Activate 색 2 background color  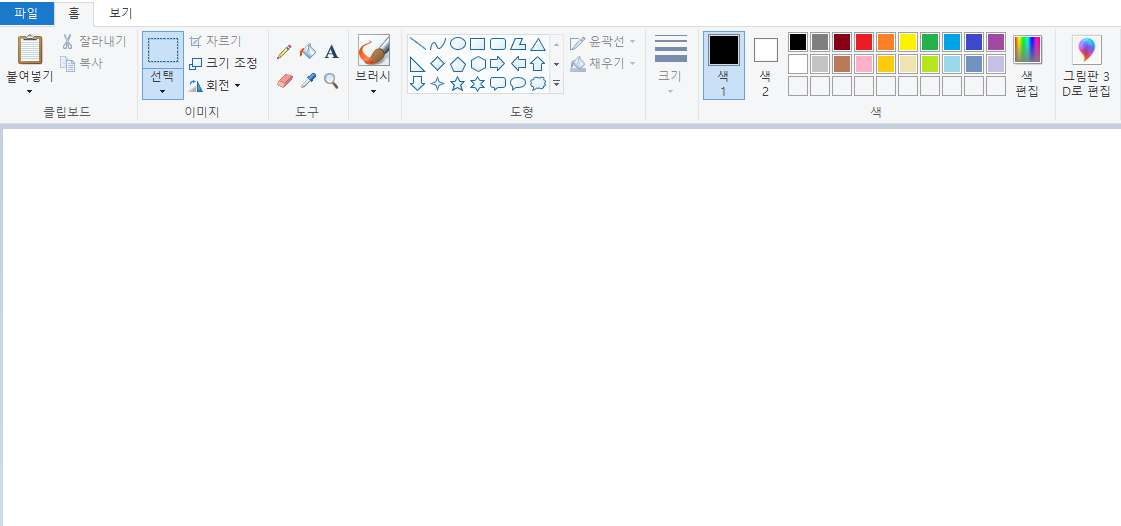pos(766,65)
